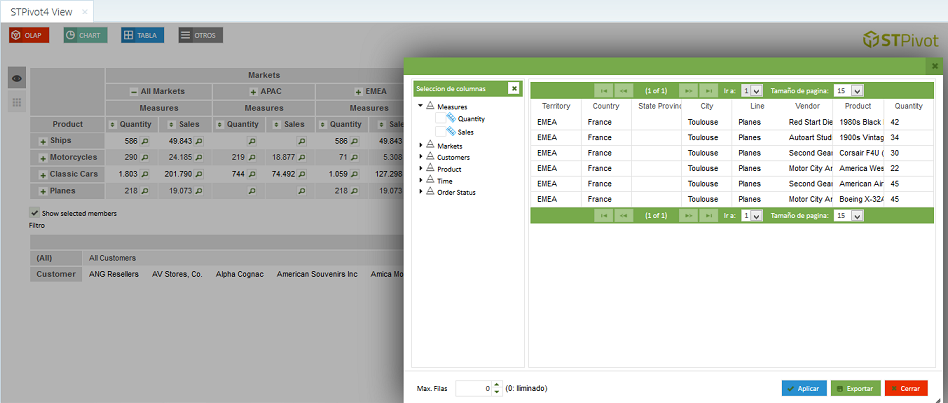Image resolution: width=948 pixels, height=403 pixels.
Task: Check the Quantity measure checkbox
Action: coord(440,119)
